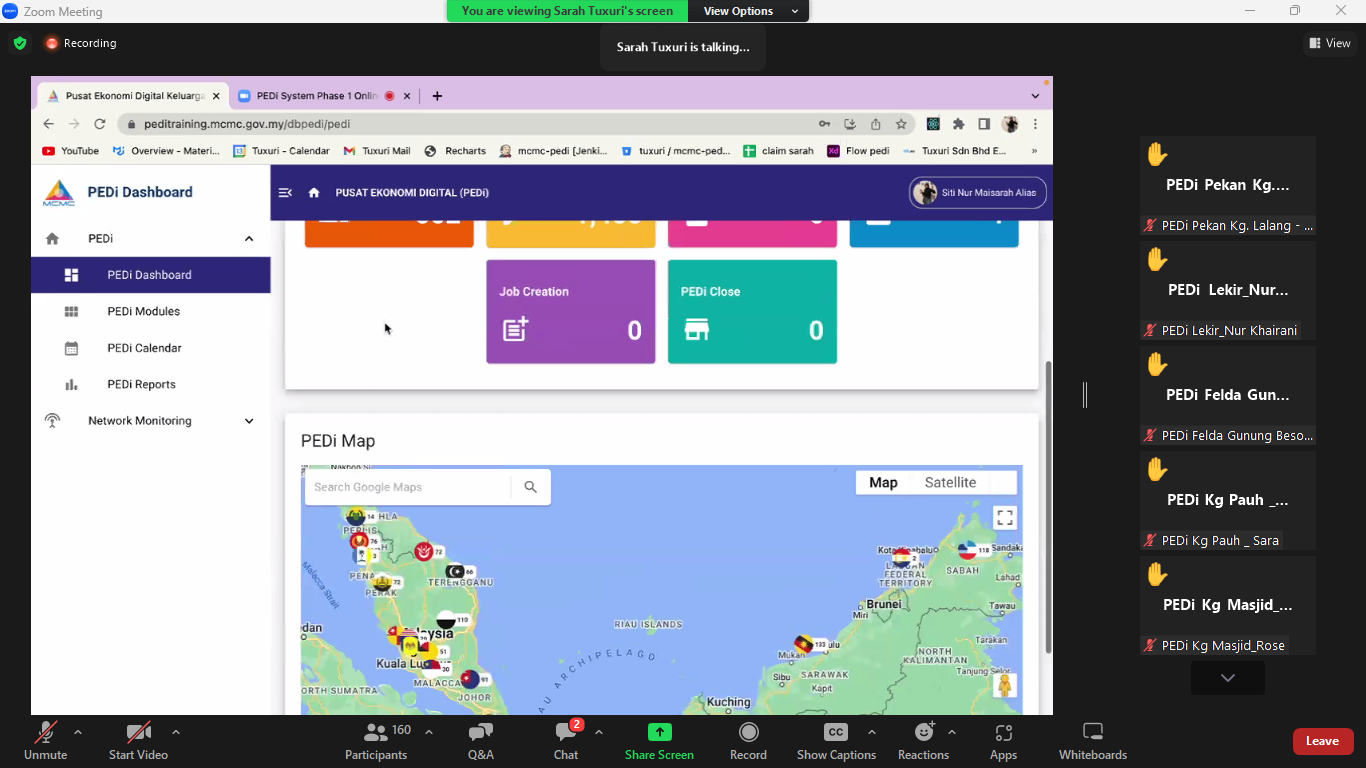Open video options arrow next to Start Video
1366x768 pixels.
click(176, 732)
